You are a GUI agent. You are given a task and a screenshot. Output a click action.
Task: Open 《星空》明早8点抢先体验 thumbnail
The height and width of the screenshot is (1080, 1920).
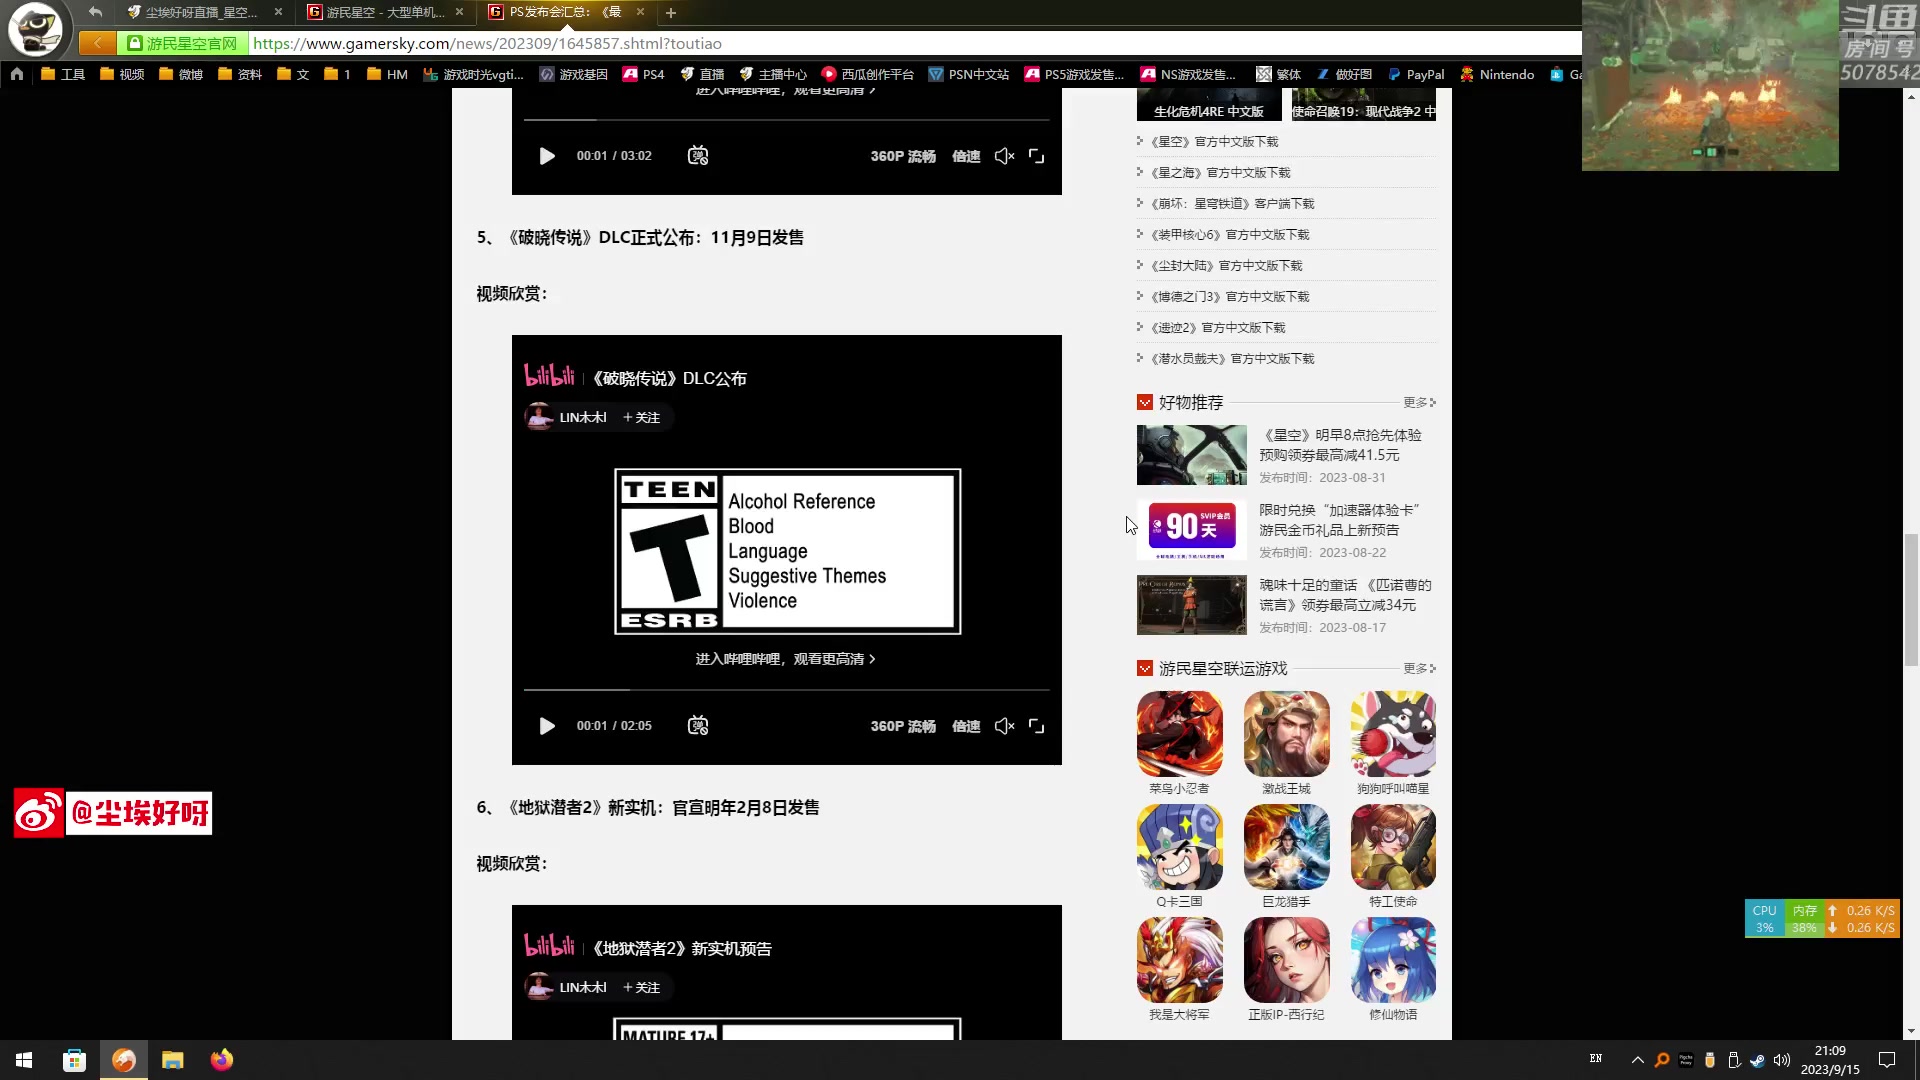click(1192, 455)
